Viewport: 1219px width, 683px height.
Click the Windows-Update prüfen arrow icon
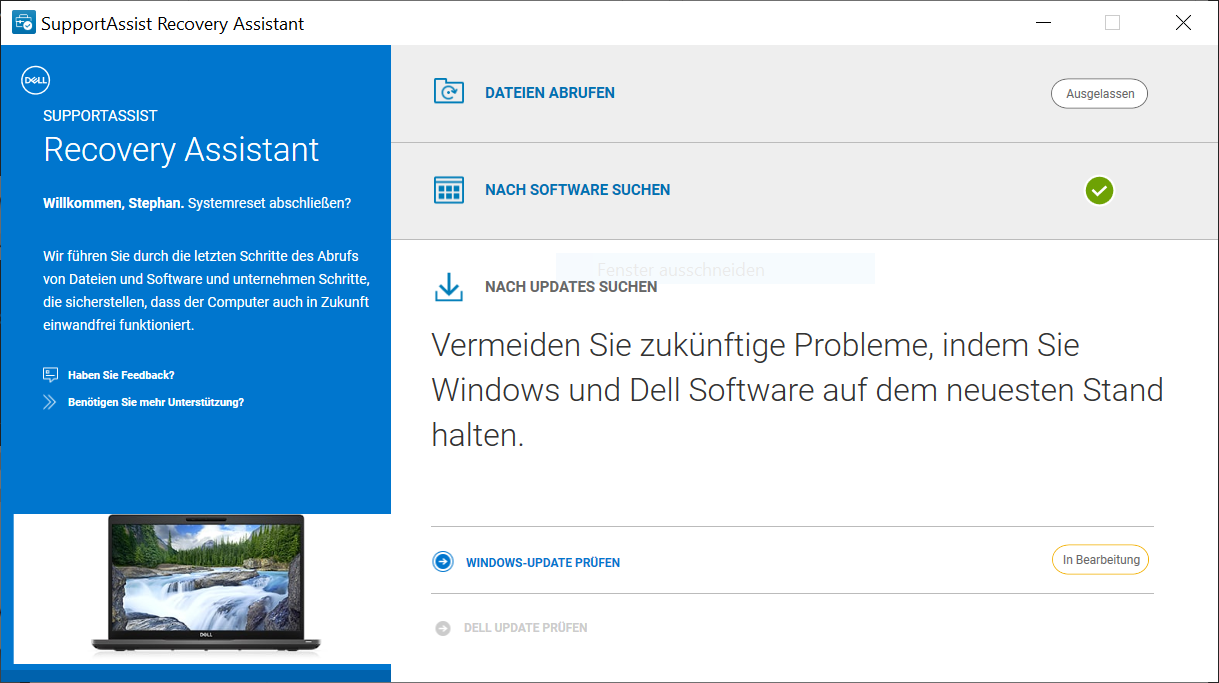coord(443,562)
